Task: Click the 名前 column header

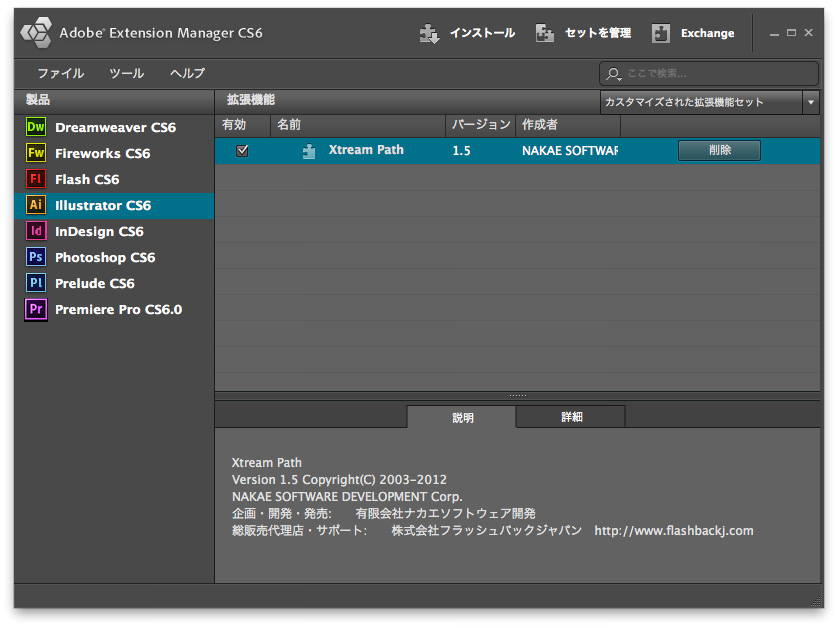Action: (x=358, y=125)
